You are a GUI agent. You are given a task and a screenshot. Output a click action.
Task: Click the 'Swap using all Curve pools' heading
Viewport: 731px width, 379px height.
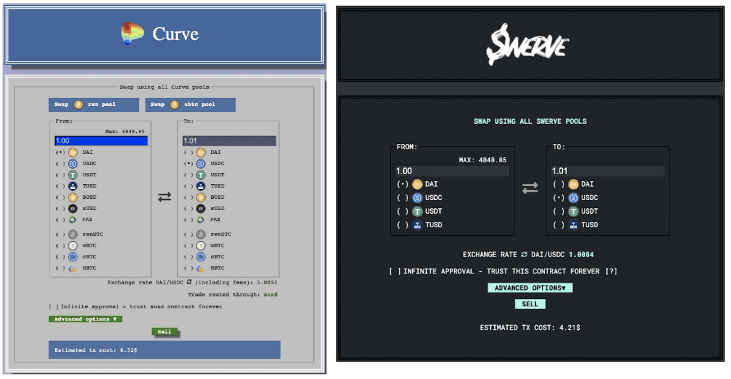pos(164,87)
